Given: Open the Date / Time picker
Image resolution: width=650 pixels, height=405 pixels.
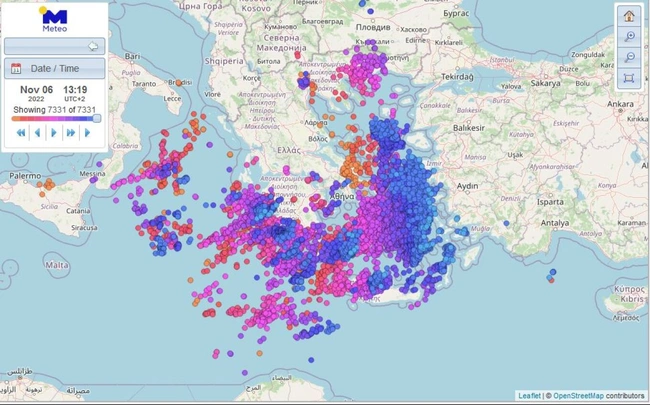Looking at the screenshot, I should click(54, 68).
